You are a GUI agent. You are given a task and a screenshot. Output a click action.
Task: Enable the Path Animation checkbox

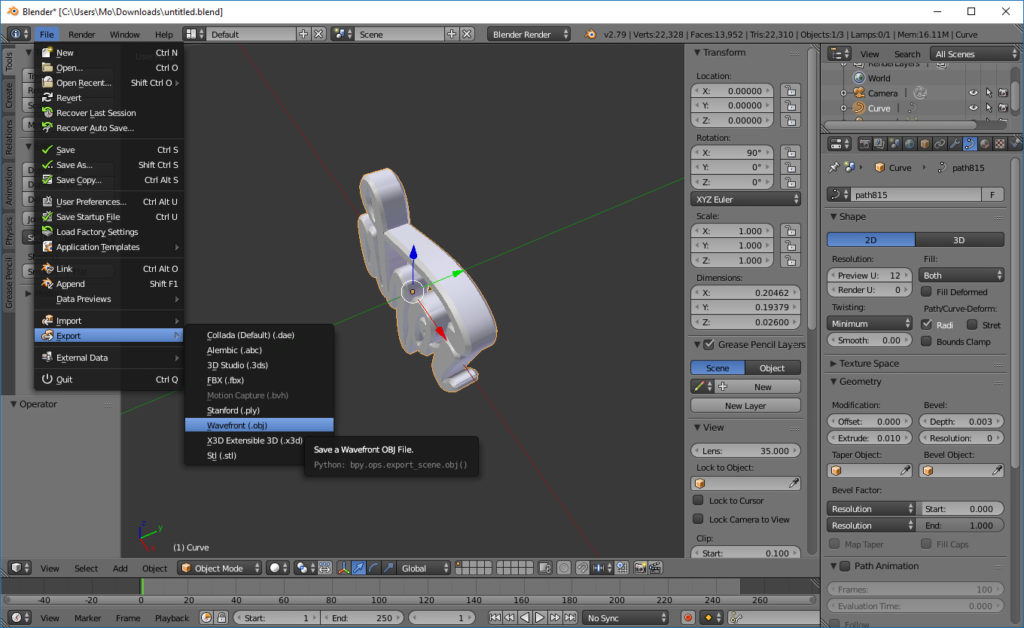[x=845, y=566]
